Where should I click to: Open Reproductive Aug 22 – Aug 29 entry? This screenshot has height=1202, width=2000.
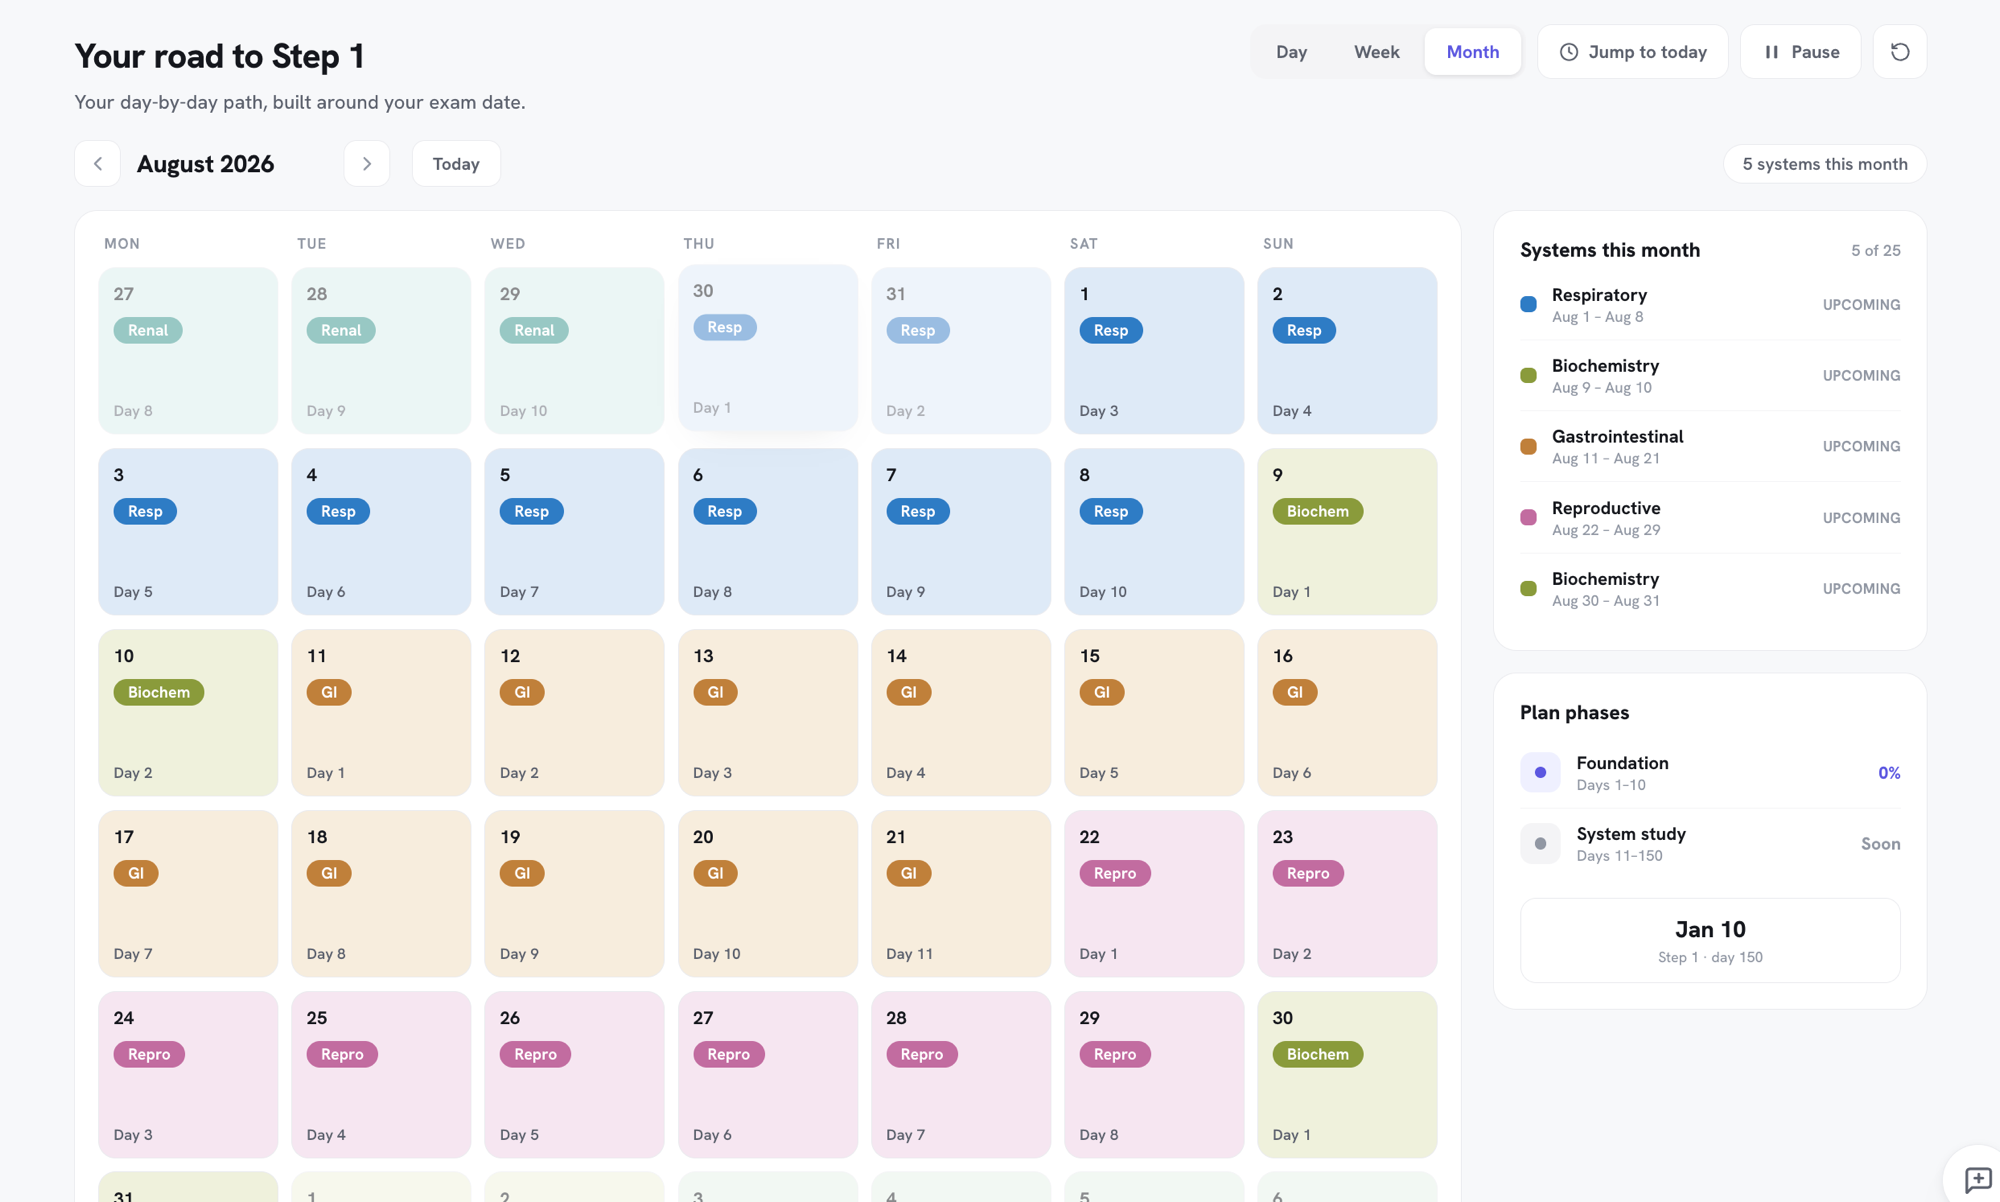point(1710,518)
